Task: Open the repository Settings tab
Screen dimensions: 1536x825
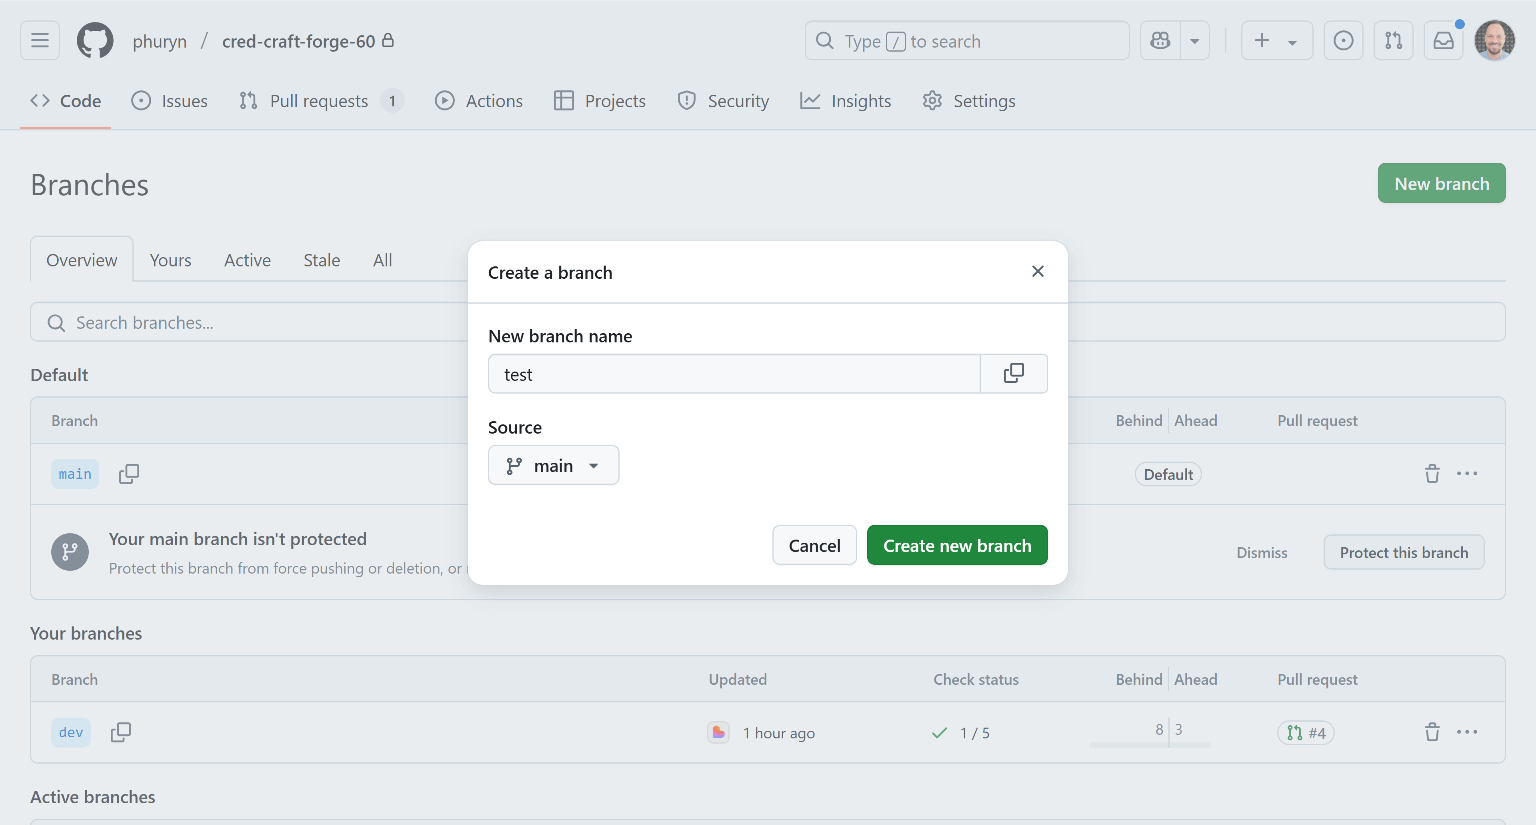Action: click(968, 100)
